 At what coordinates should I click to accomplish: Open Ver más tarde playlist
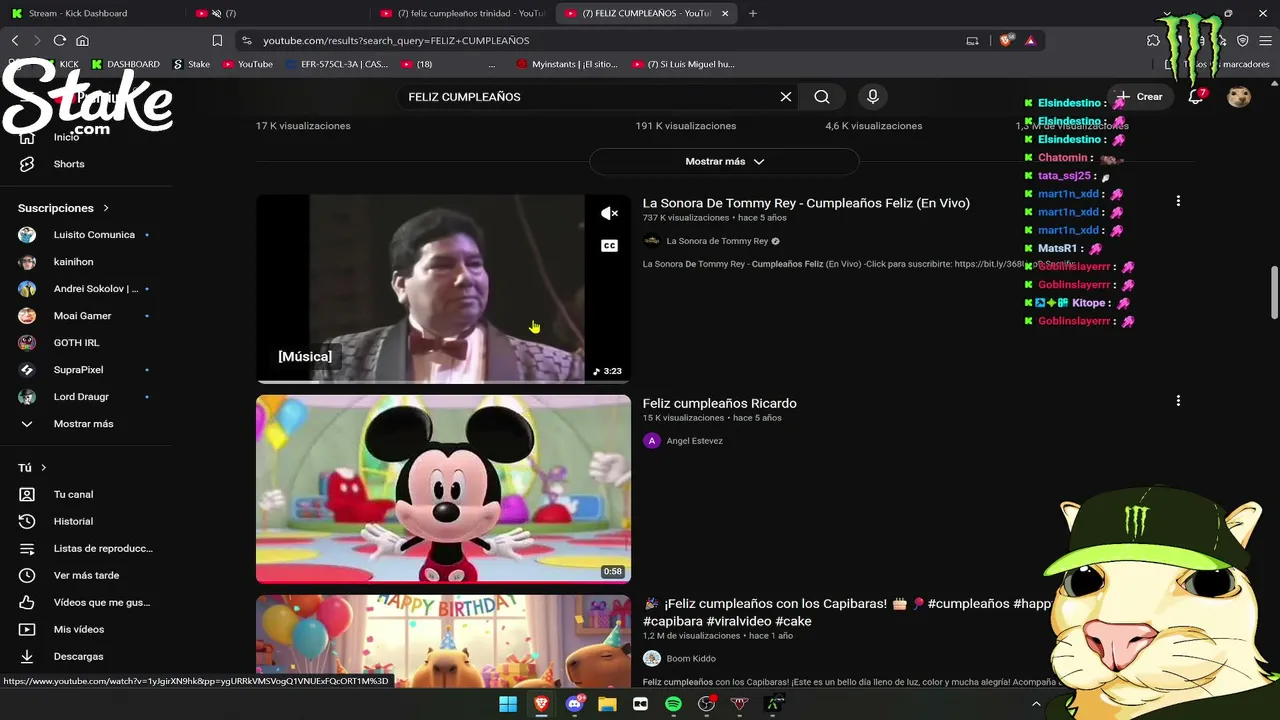(x=86, y=575)
